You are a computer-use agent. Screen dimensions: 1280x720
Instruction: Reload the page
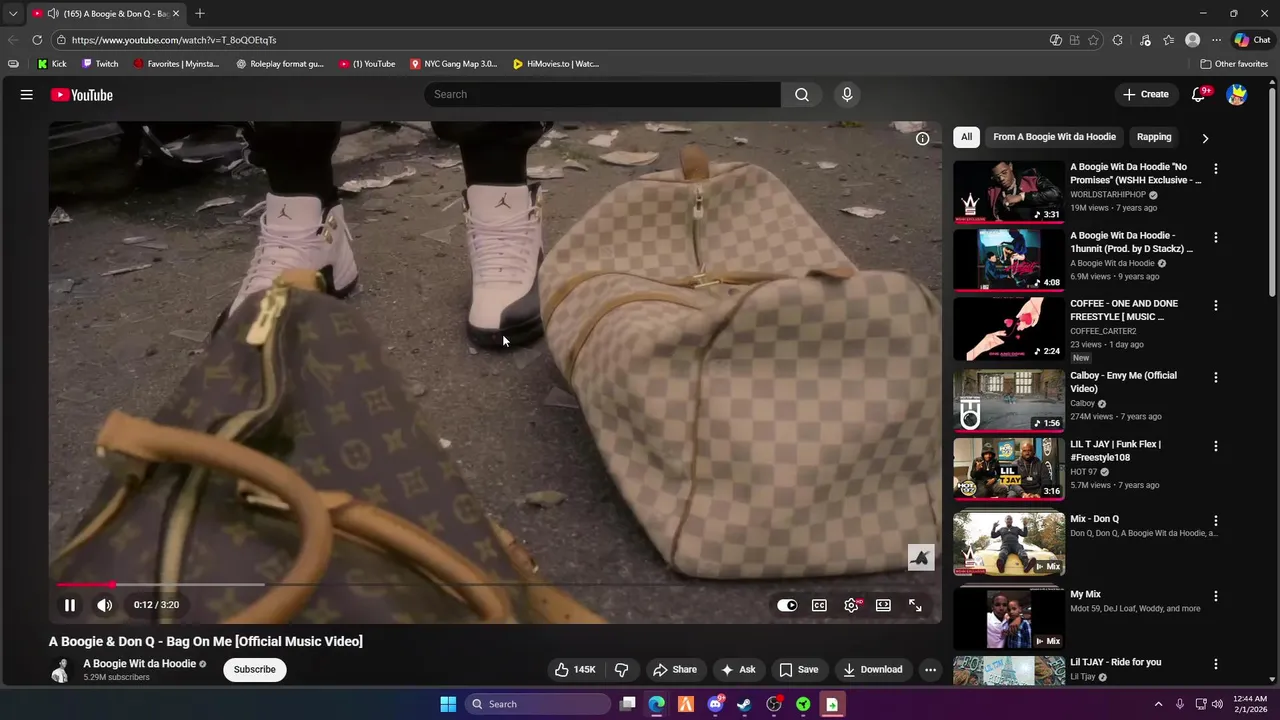[x=37, y=40]
